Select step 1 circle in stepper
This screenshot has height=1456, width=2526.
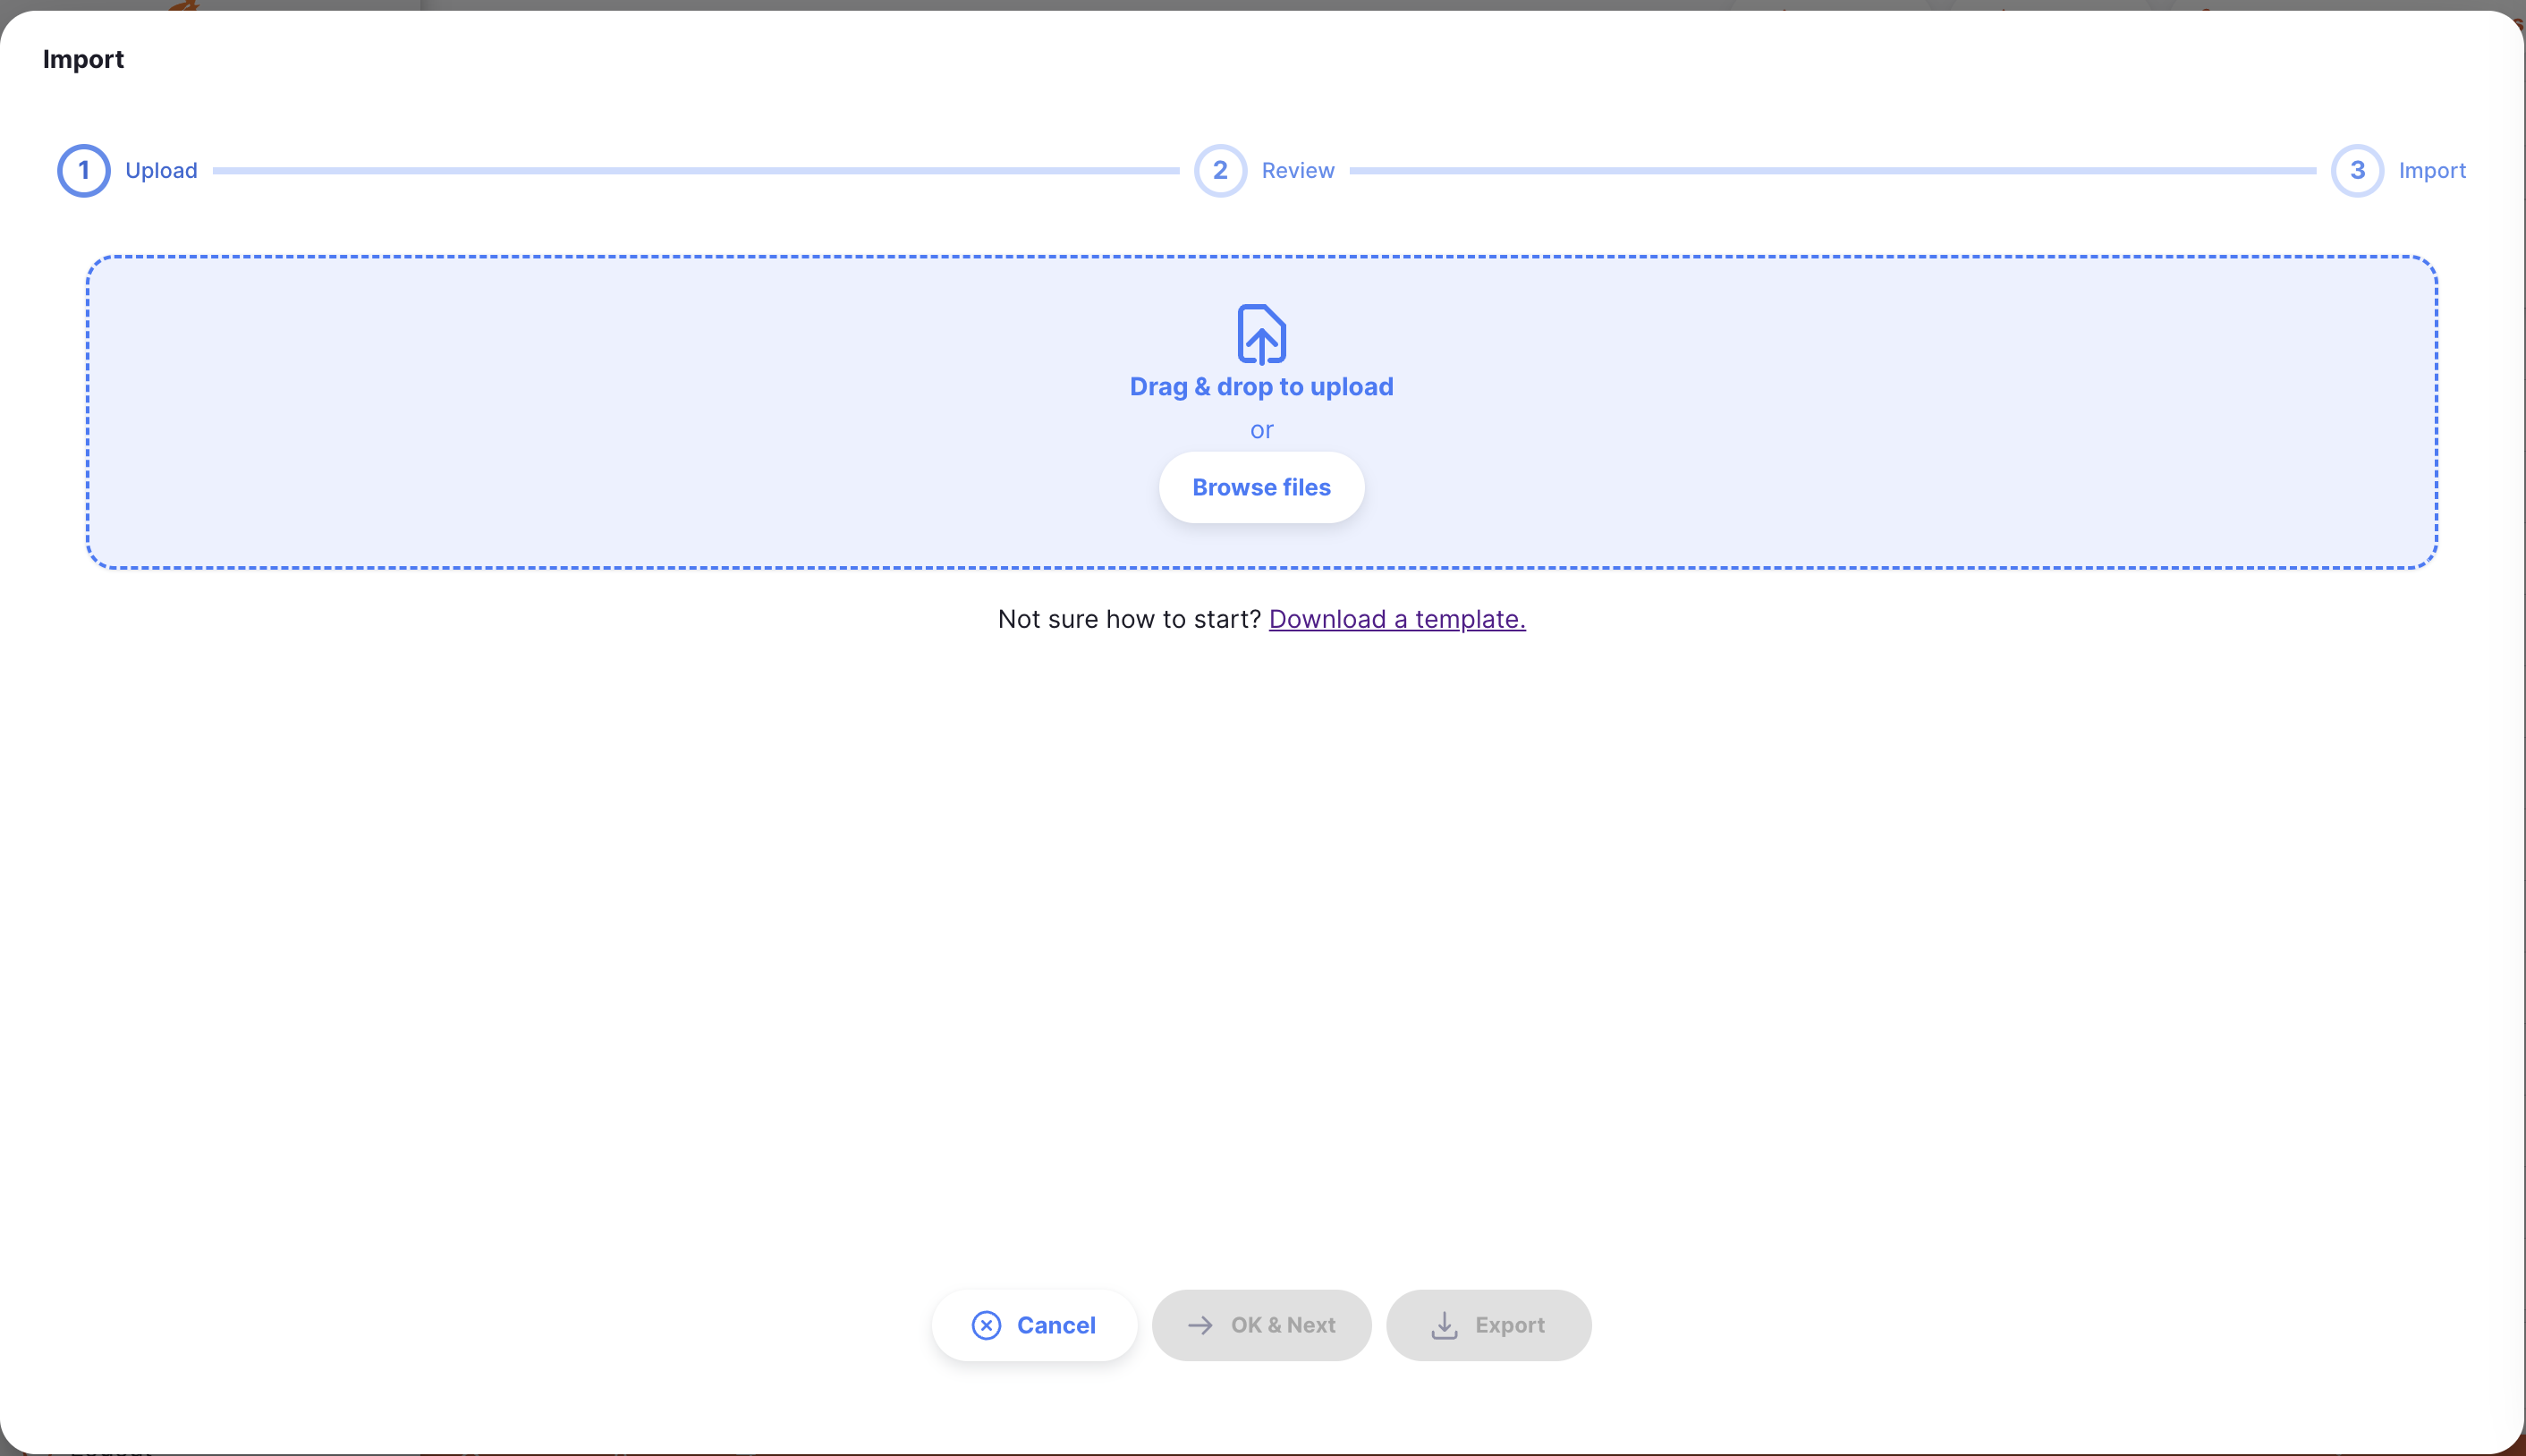(84, 171)
